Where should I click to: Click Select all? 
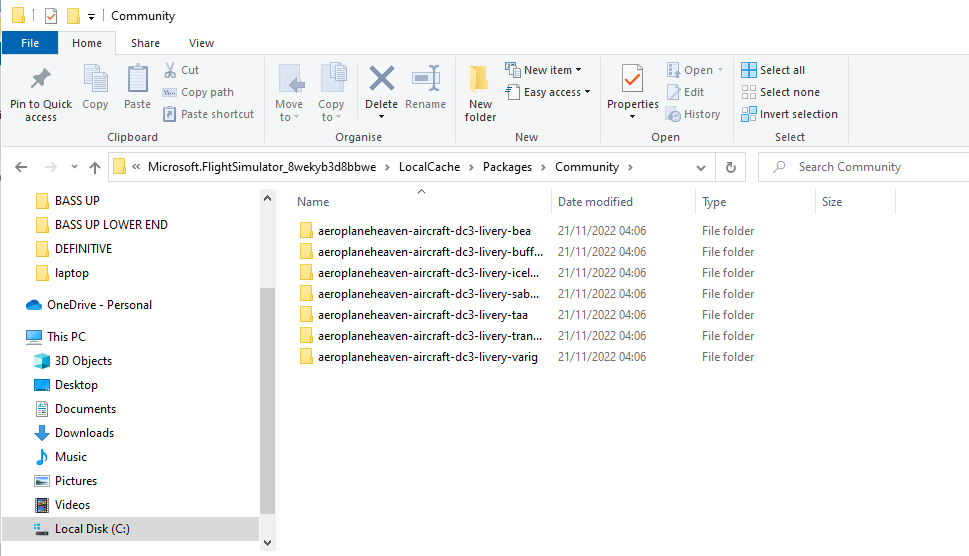(773, 70)
